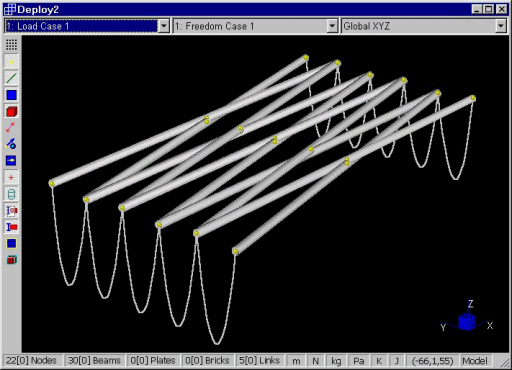Toggle beam display with the green line icon
This screenshot has height=370, width=512.
(x=11, y=79)
